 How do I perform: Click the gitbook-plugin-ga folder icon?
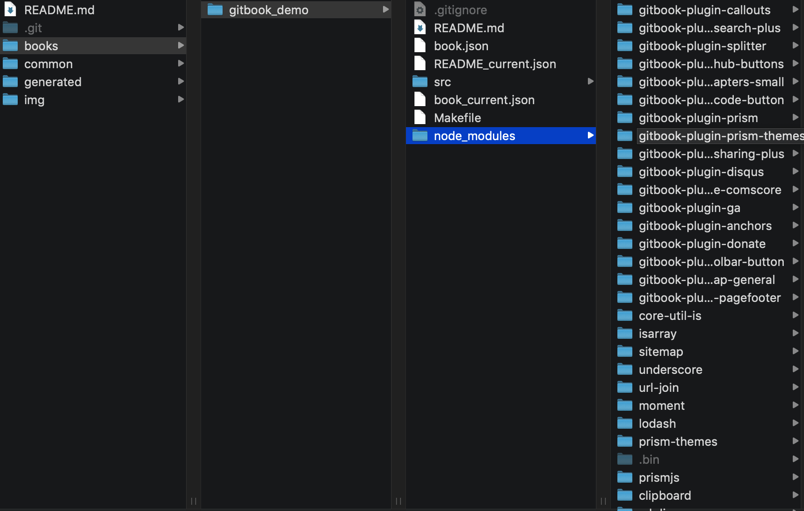tap(625, 208)
